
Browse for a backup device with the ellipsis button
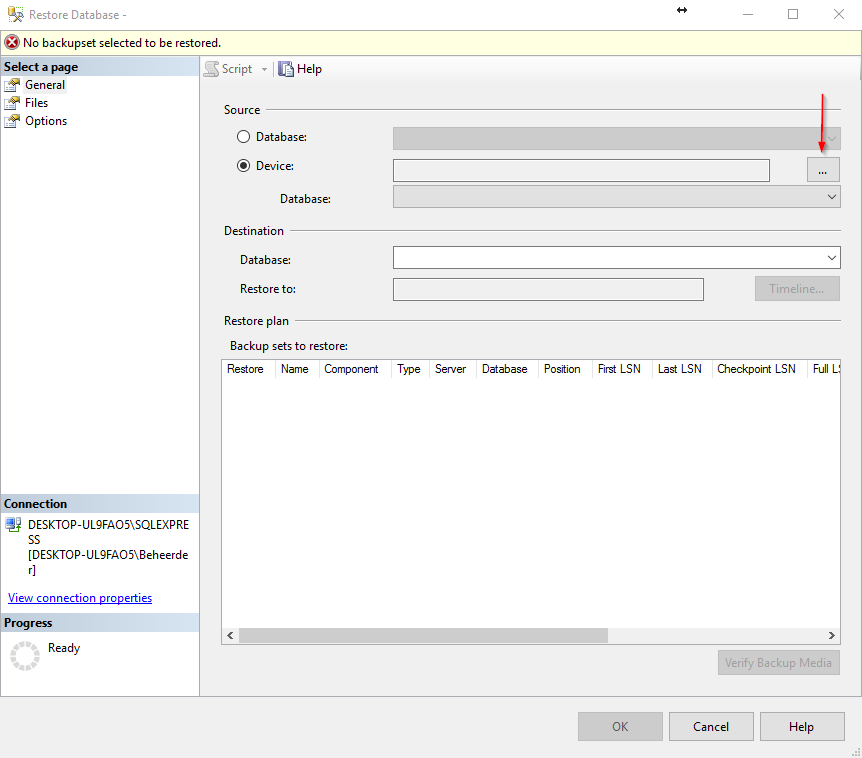[823, 169]
